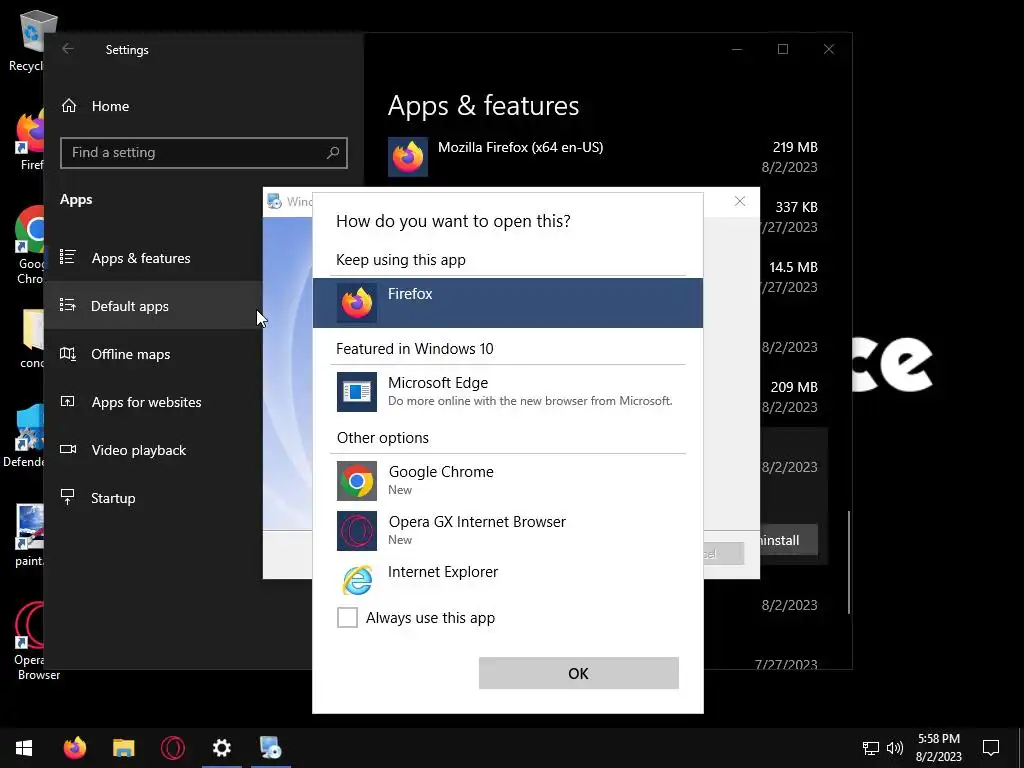Select the Microsoft Edge icon option
Screen dimensions: 1024x768
pyautogui.click(x=357, y=392)
